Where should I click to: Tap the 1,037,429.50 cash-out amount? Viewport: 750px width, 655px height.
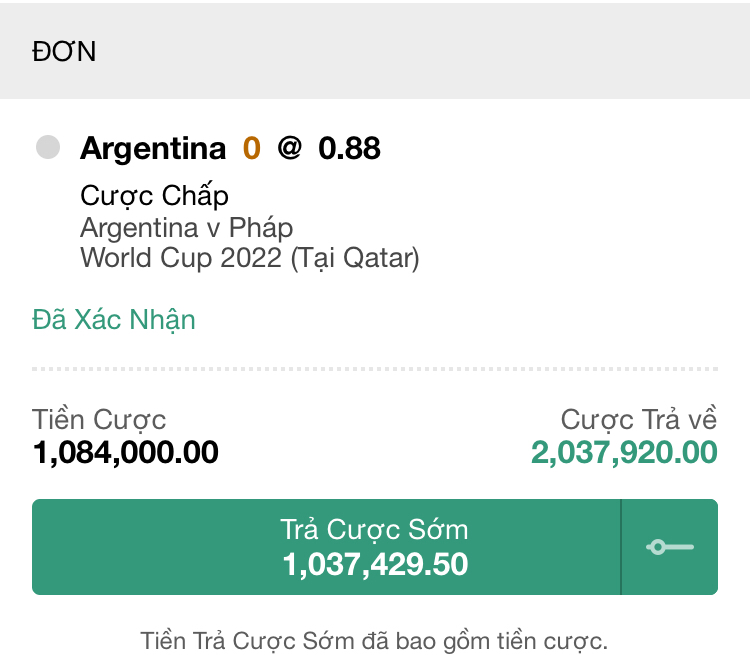375,564
